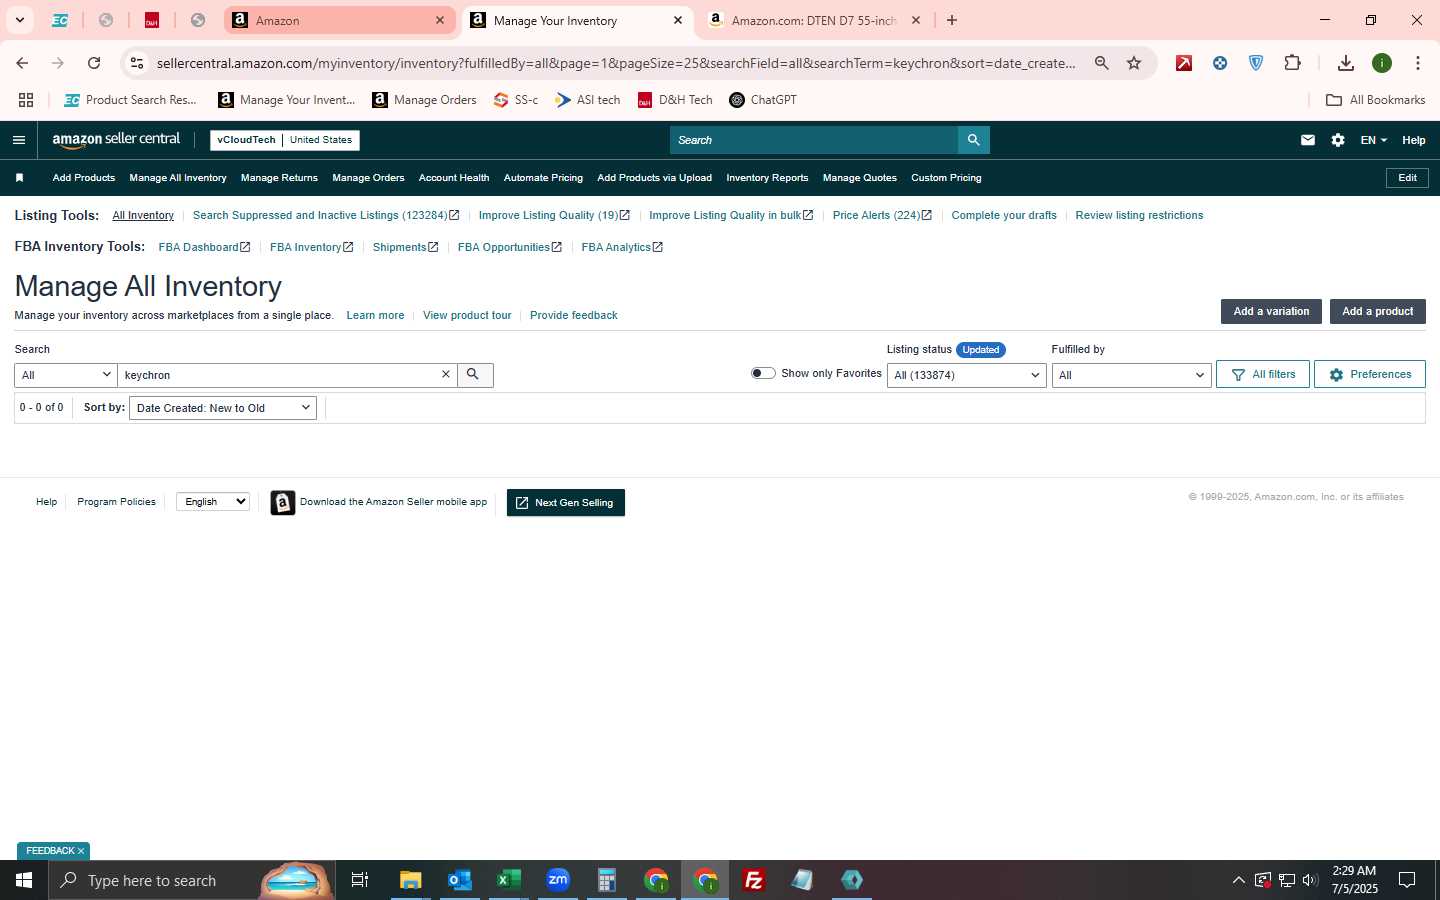This screenshot has height=900, width=1440.
Task: Open browser extensions puzzle icon
Action: (1292, 63)
